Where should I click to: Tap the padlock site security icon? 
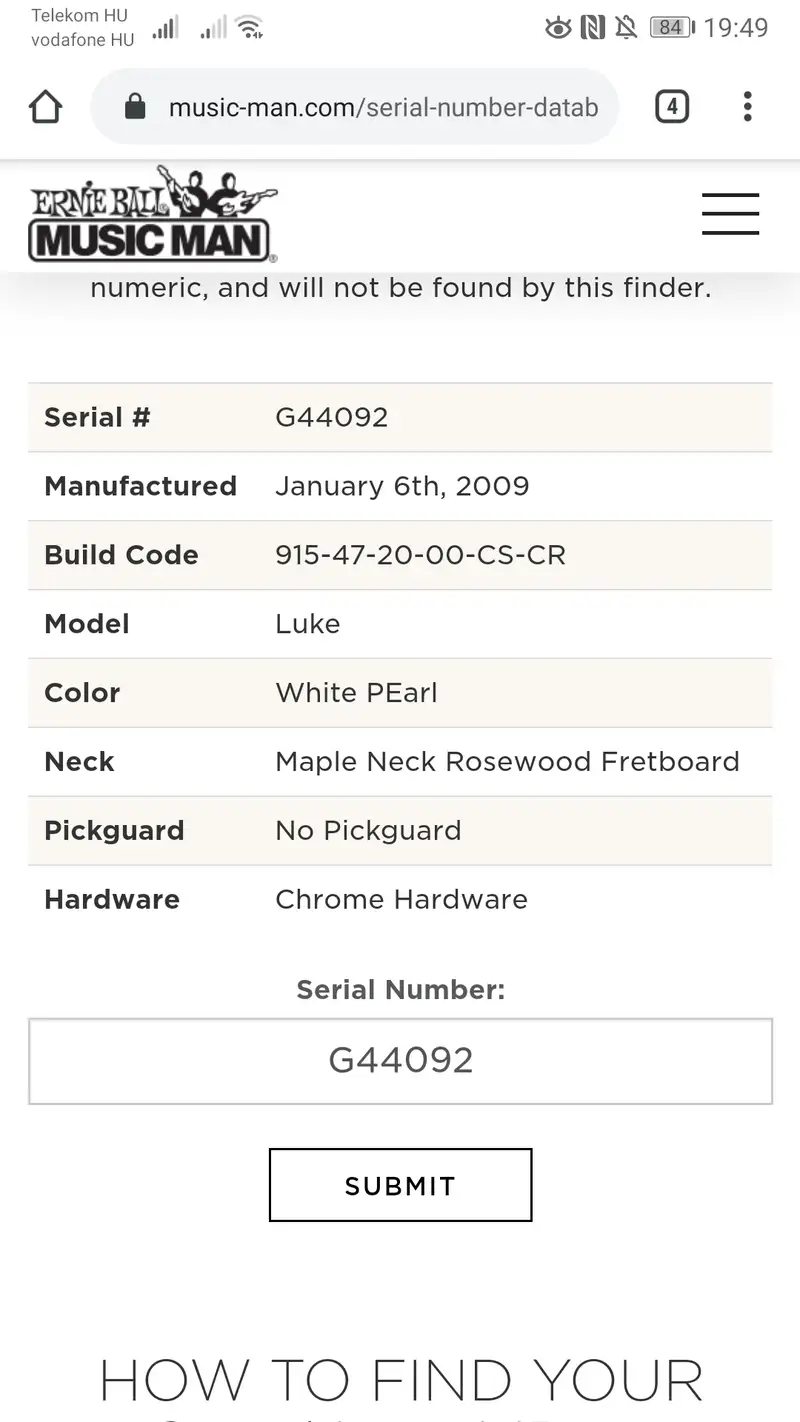pos(135,107)
